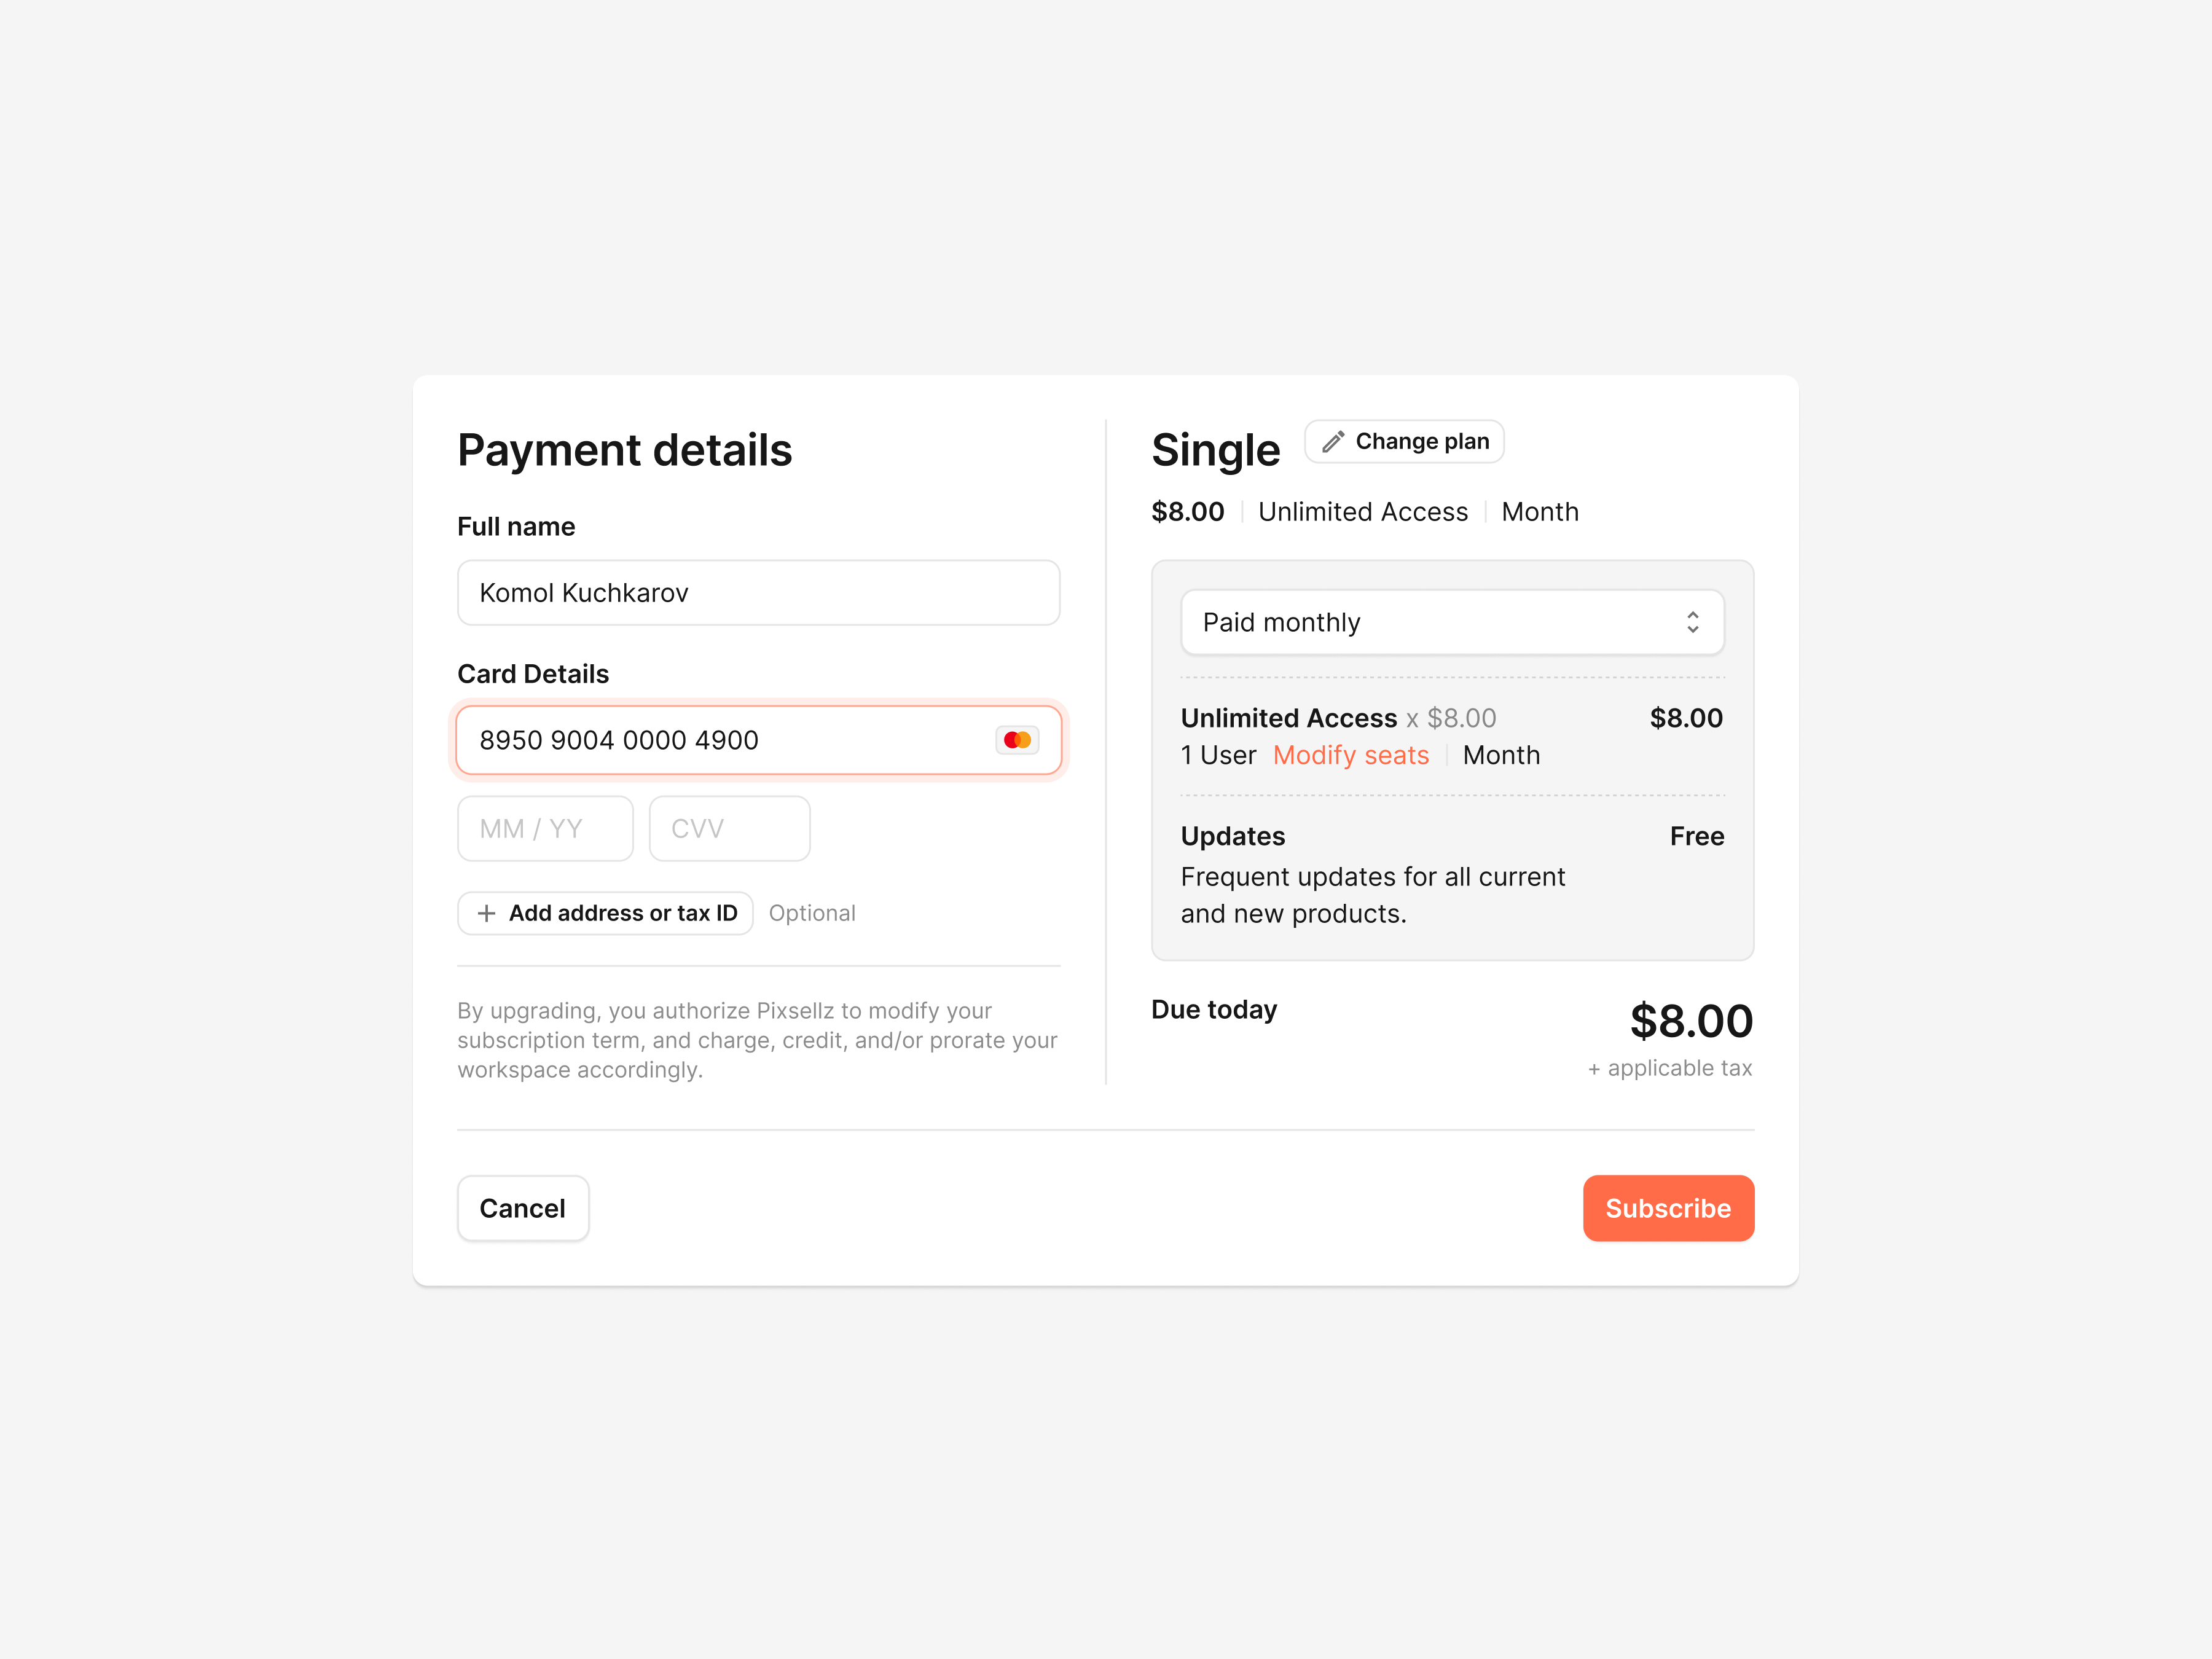Focus the Full name input field

tap(758, 593)
